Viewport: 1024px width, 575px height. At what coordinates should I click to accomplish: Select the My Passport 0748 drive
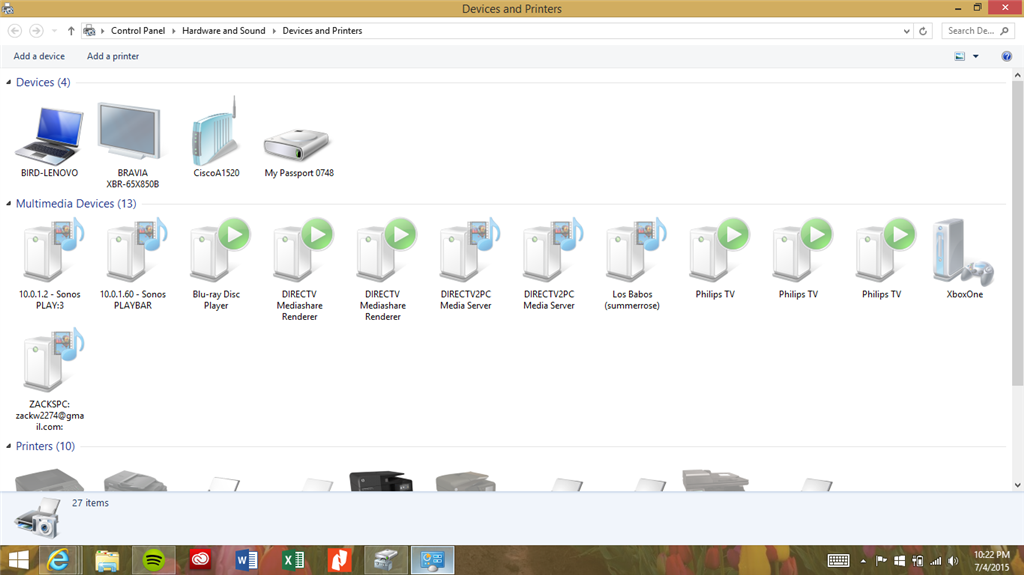(x=298, y=152)
